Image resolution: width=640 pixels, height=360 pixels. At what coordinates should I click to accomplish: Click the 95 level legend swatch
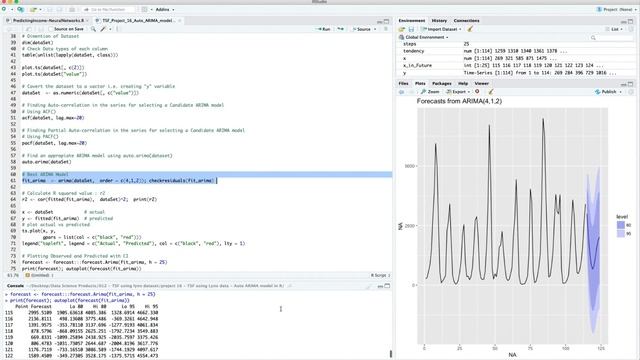pos(621,233)
